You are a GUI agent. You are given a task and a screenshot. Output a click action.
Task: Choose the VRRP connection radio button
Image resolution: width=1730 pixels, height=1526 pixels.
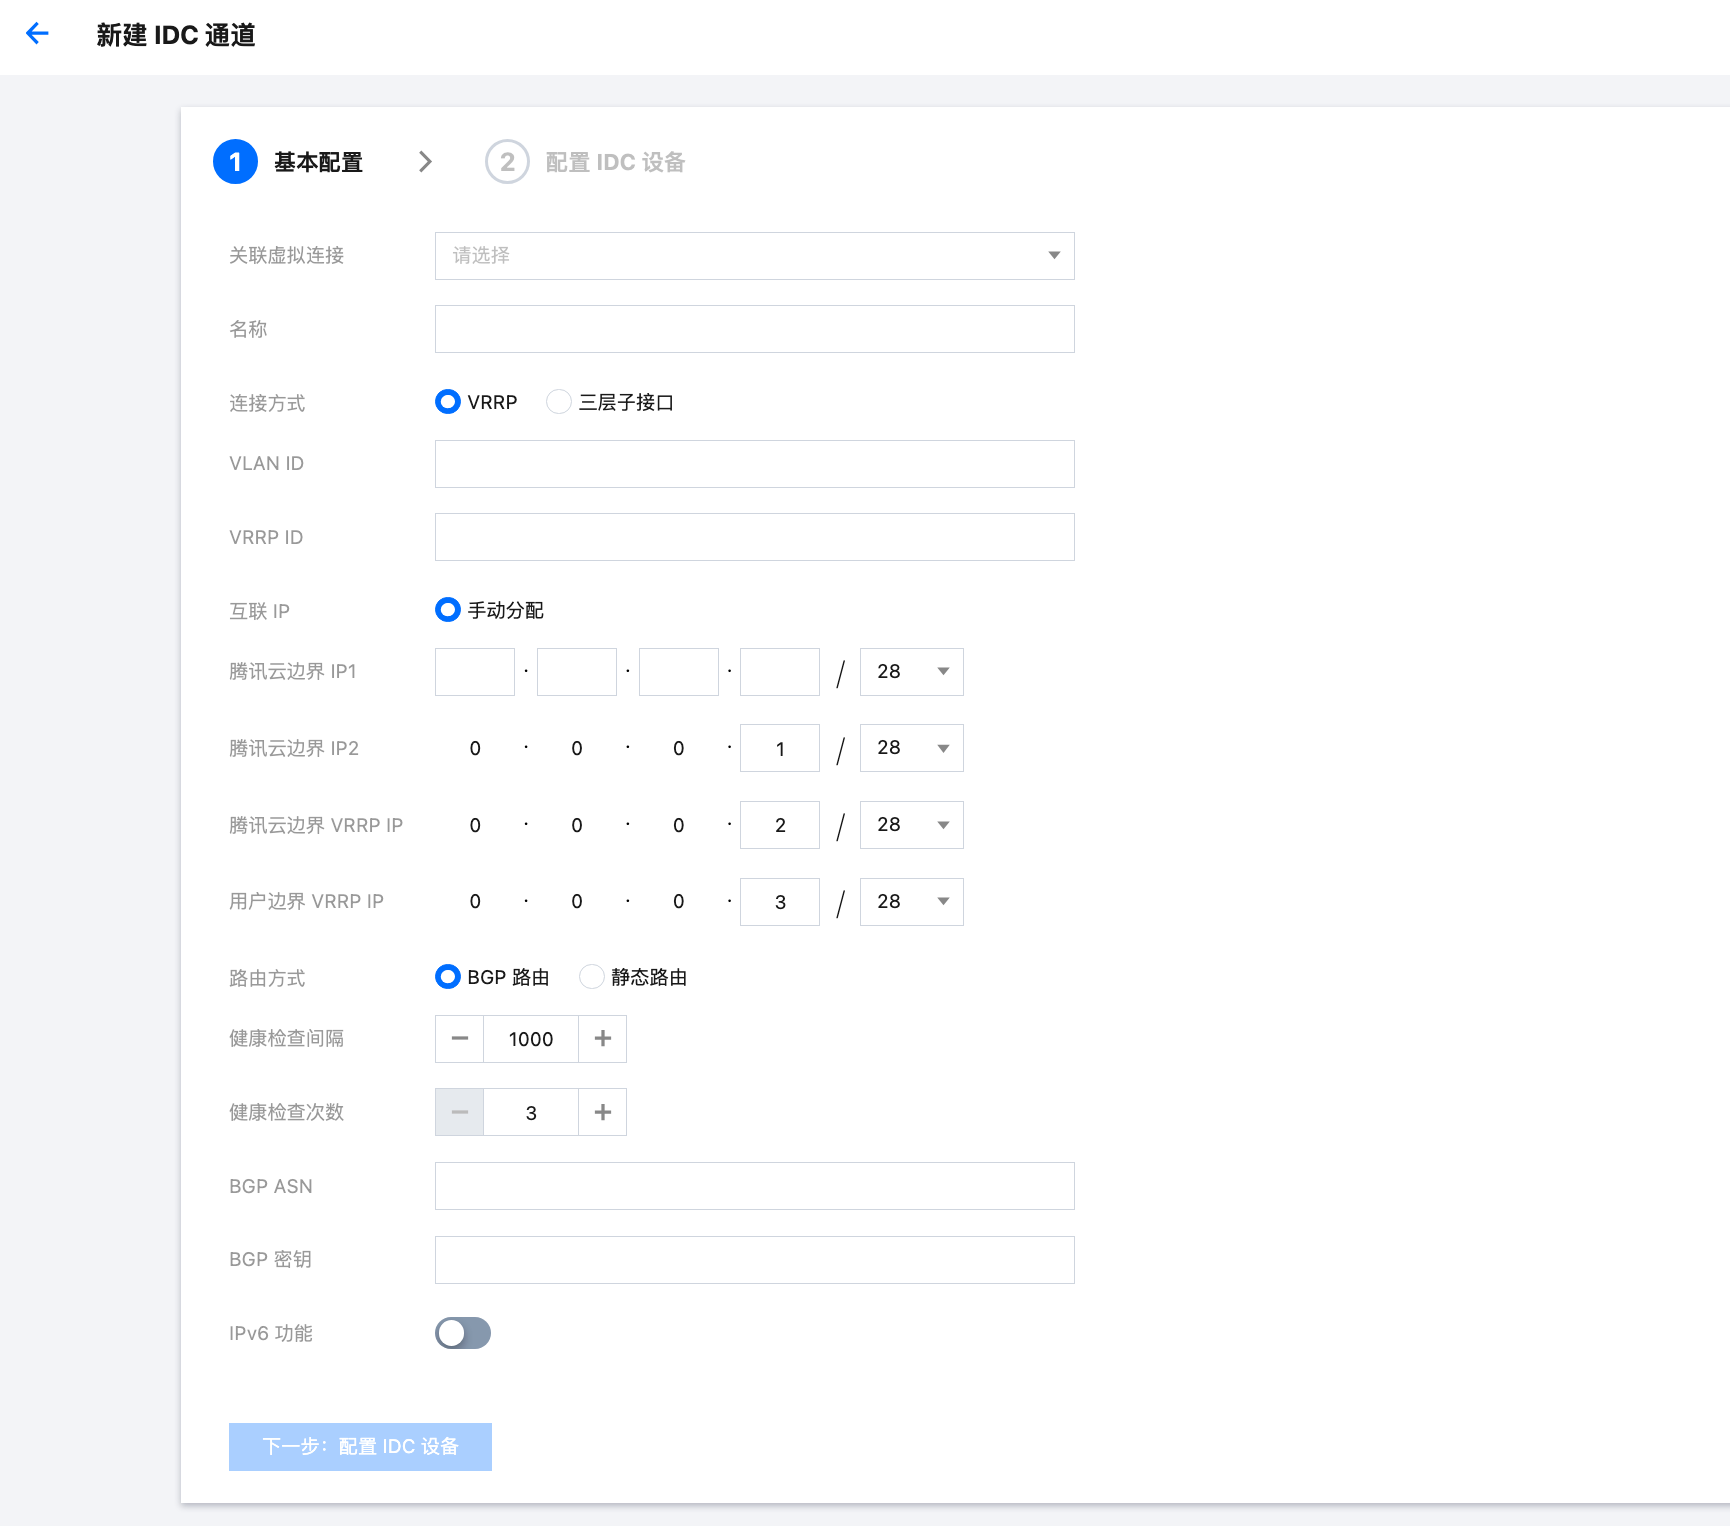click(x=448, y=402)
